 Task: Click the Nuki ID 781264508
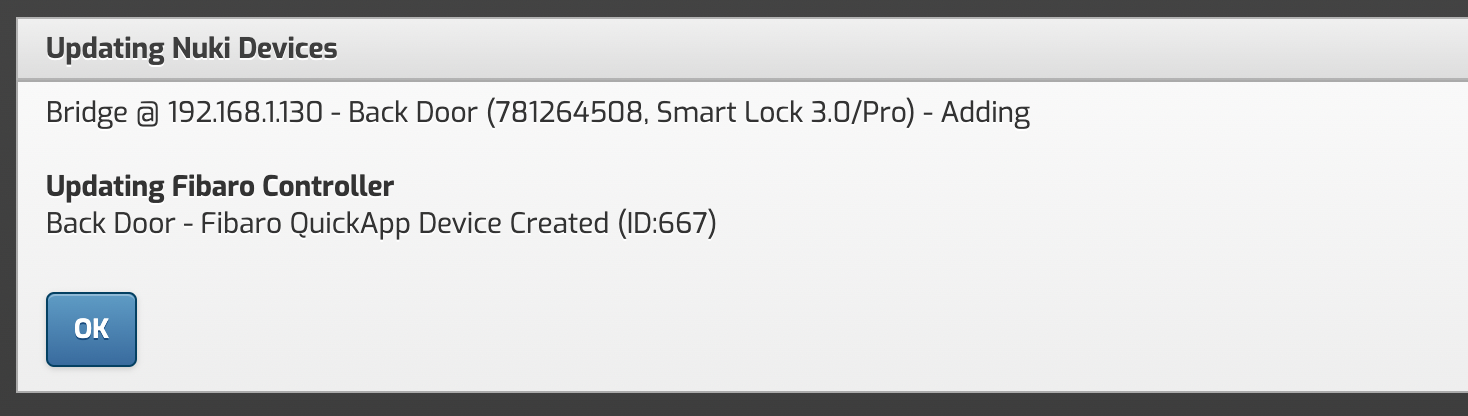click(567, 112)
